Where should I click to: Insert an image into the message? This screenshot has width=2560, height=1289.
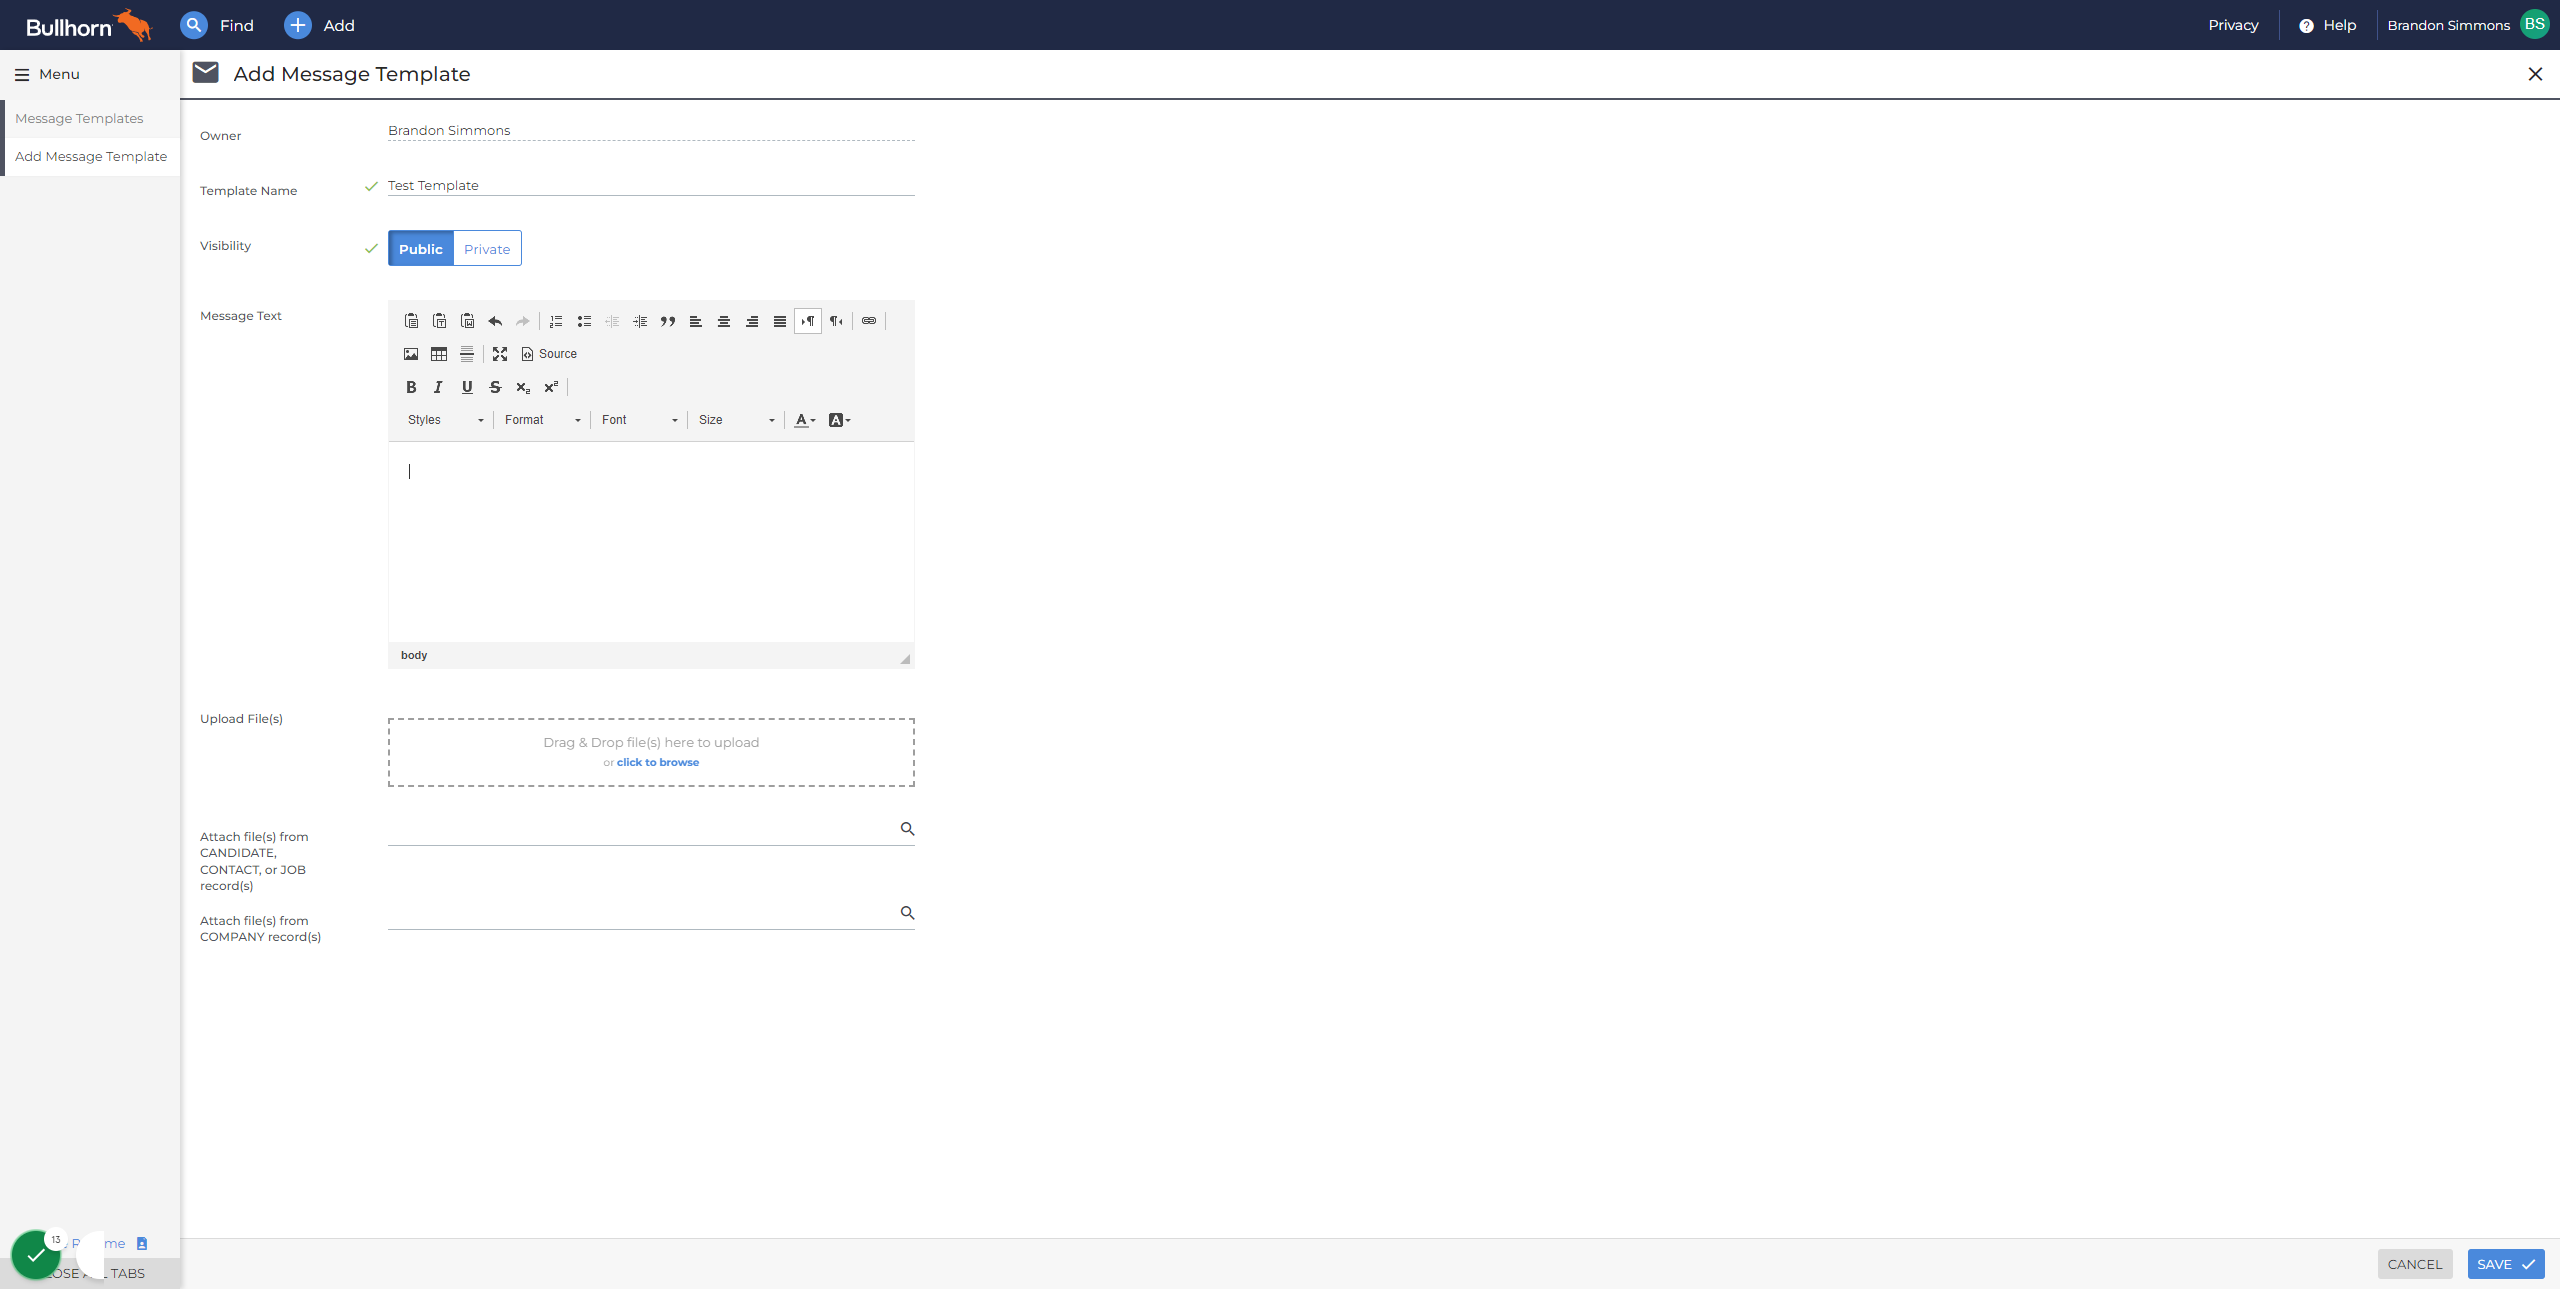(x=411, y=354)
